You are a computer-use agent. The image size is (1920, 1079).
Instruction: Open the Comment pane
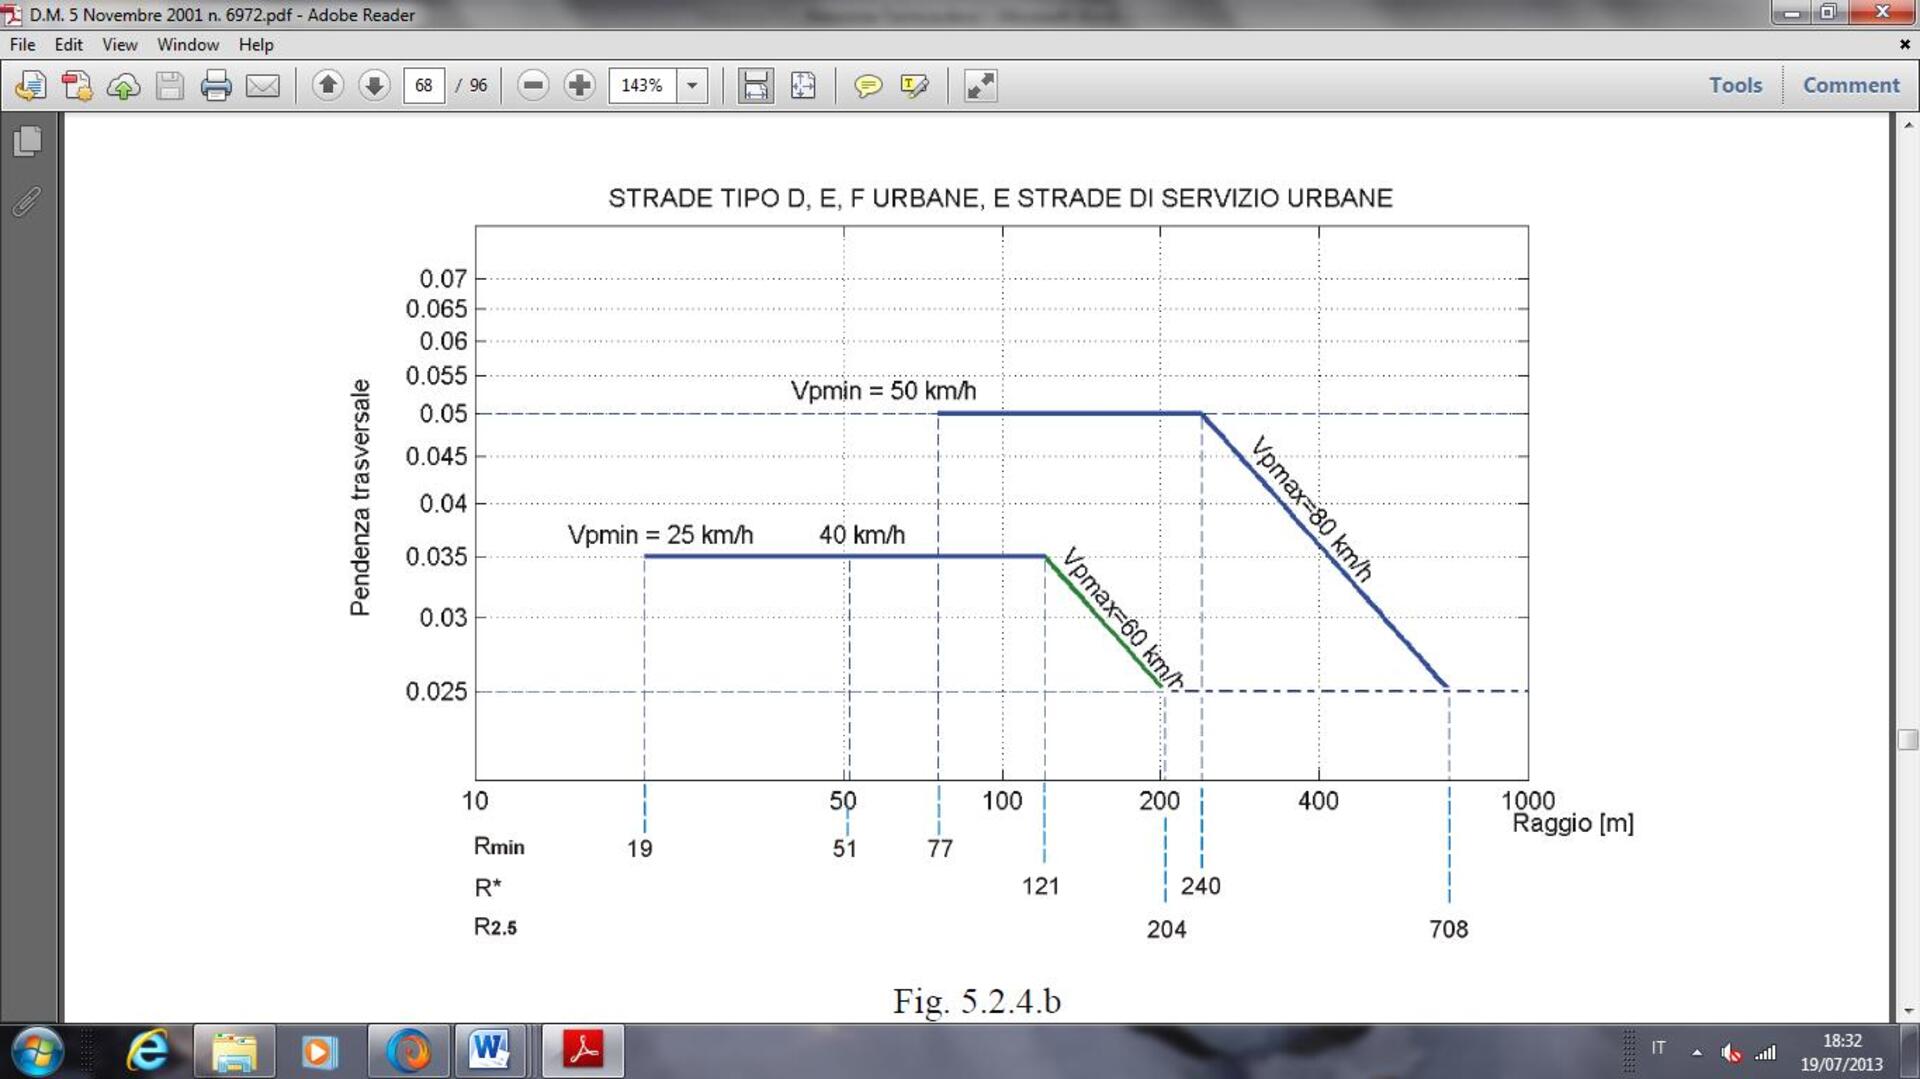coord(1851,85)
